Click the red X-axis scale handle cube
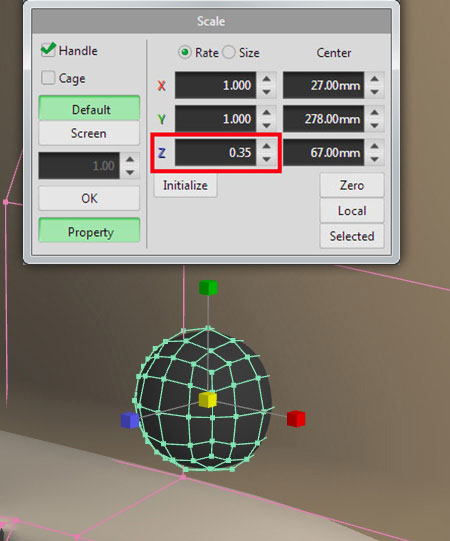This screenshot has height=541, width=450. (296, 419)
